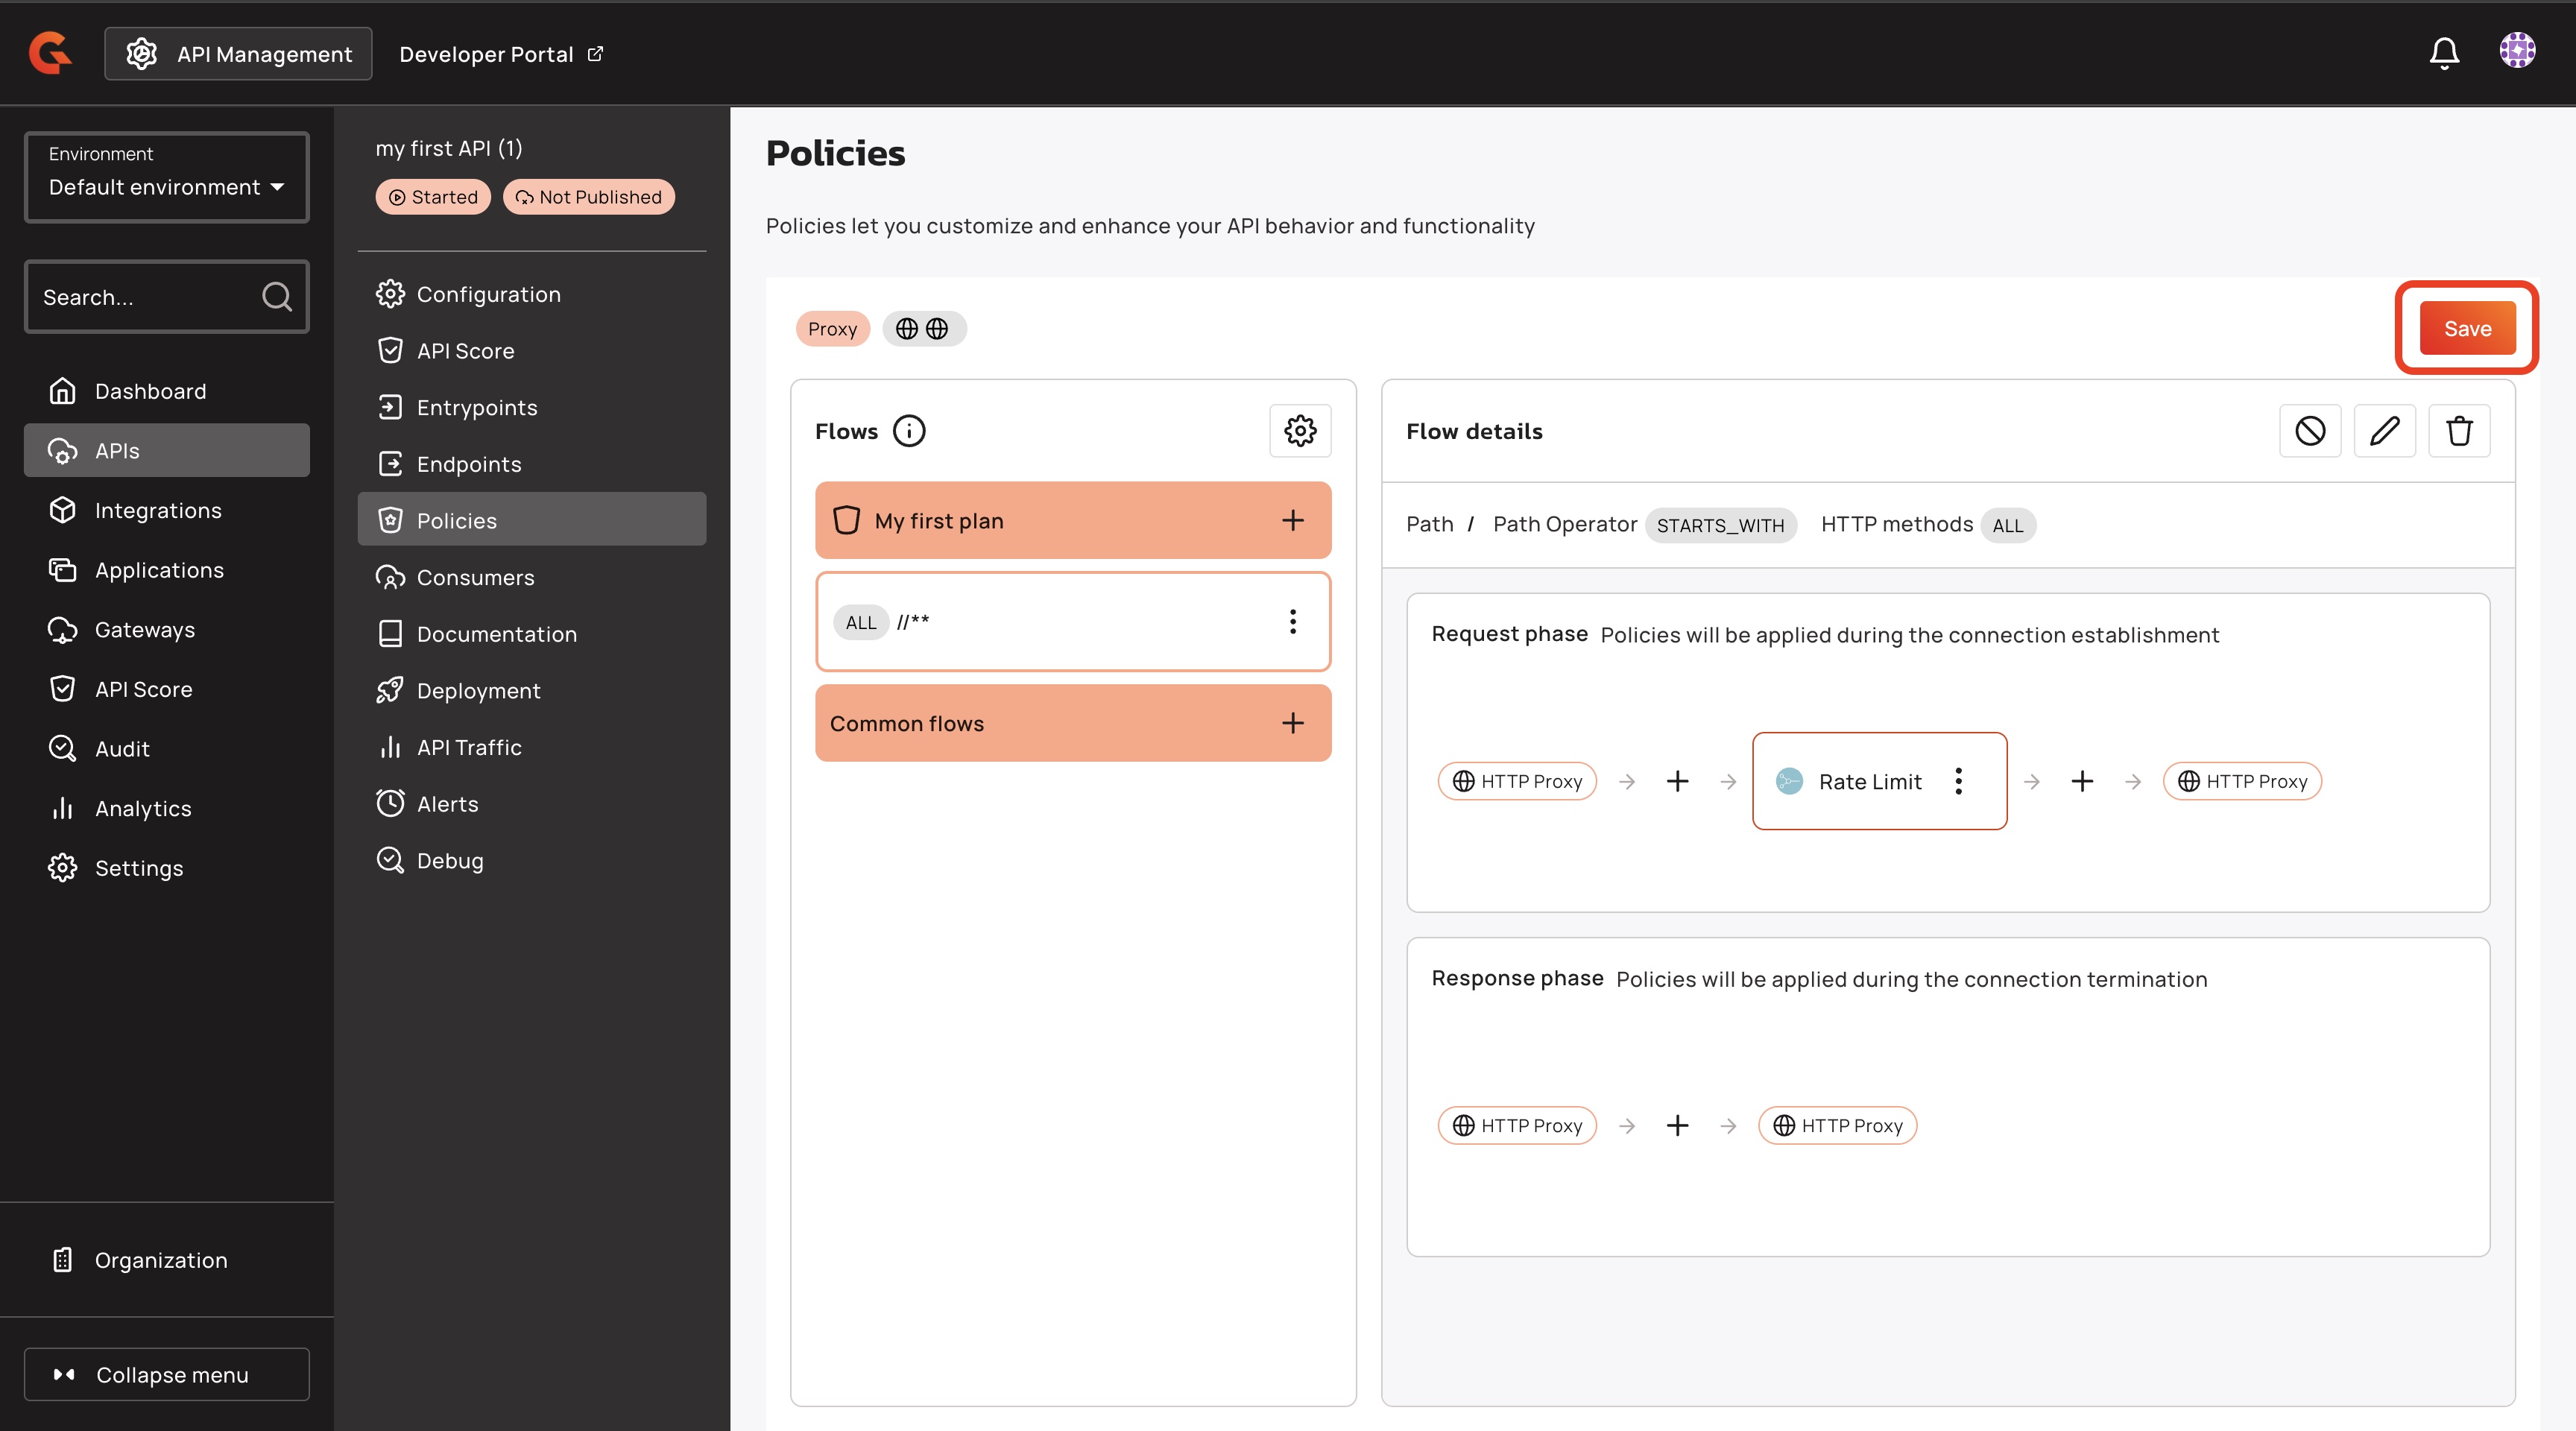Add policy before Rate Limit in Request phase
The width and height of the screenshot is (2576, 1431).
[x=1677, y=781]
